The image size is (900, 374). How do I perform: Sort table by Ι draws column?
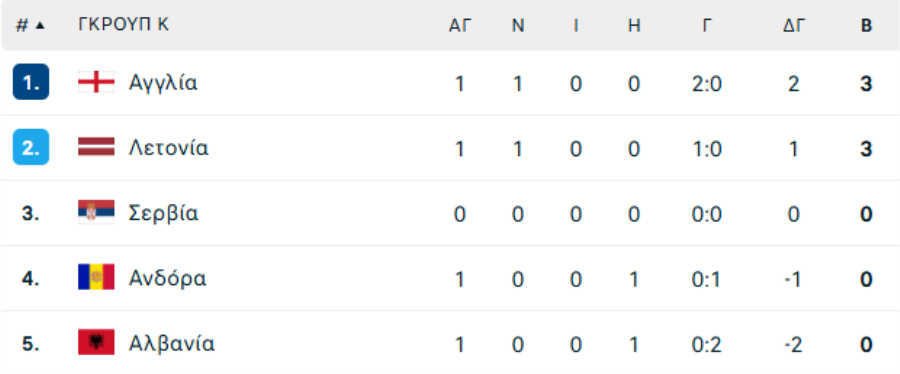(x=576, y=26)
